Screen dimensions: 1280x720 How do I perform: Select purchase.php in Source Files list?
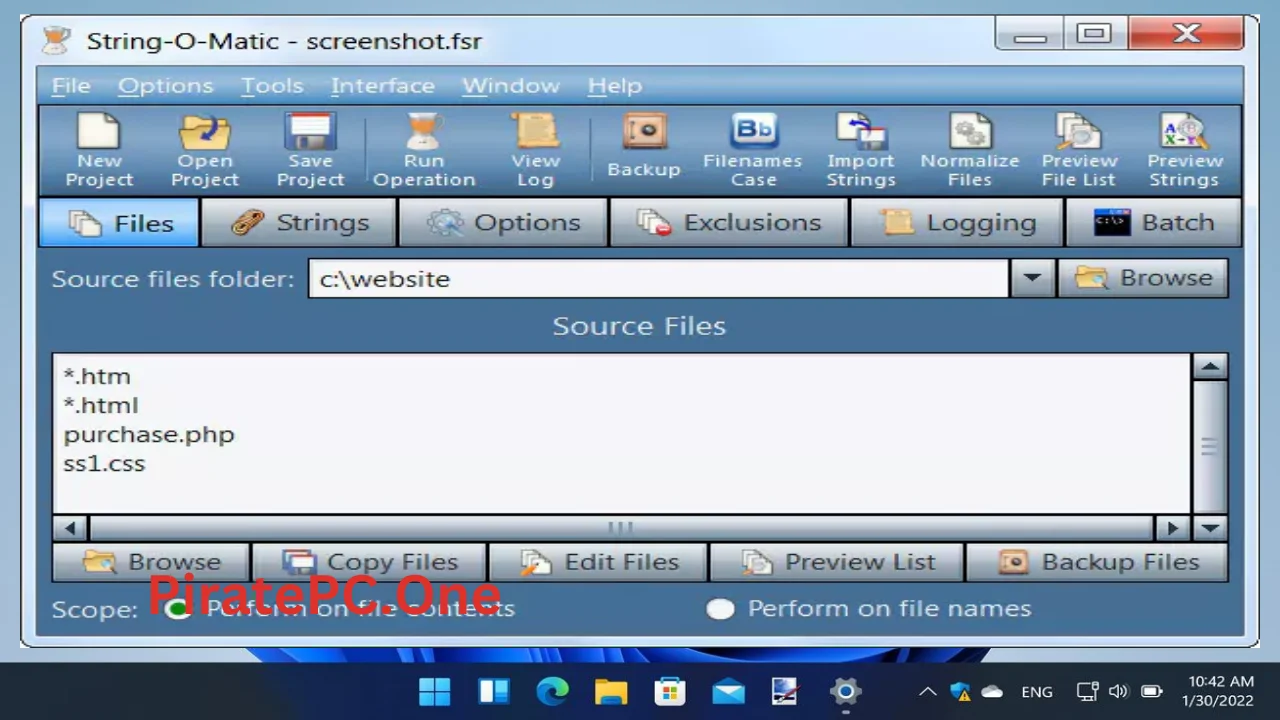[x=149, y=434]
